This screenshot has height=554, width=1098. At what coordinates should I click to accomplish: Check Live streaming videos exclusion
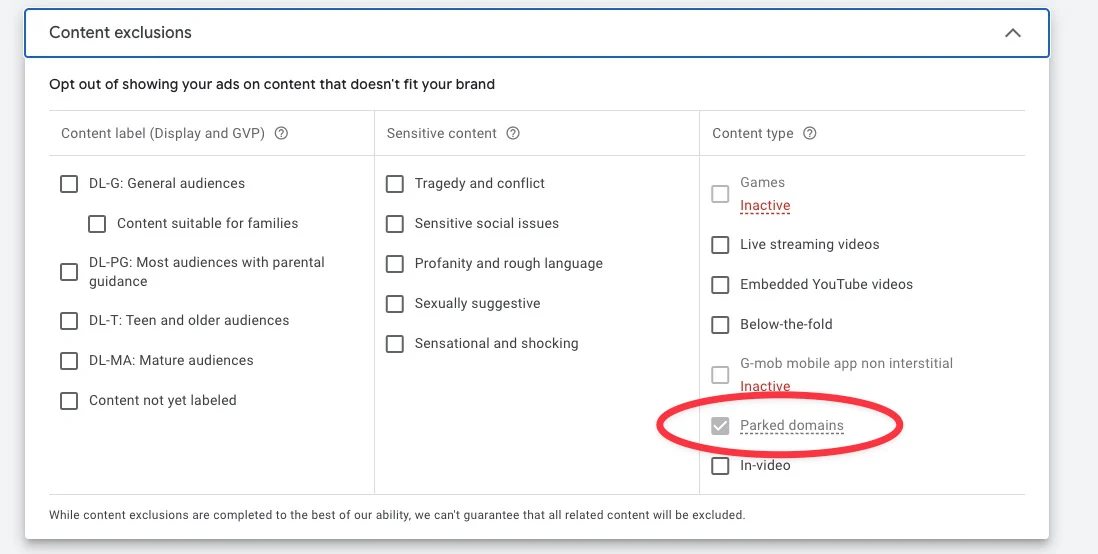coord(720,244)
